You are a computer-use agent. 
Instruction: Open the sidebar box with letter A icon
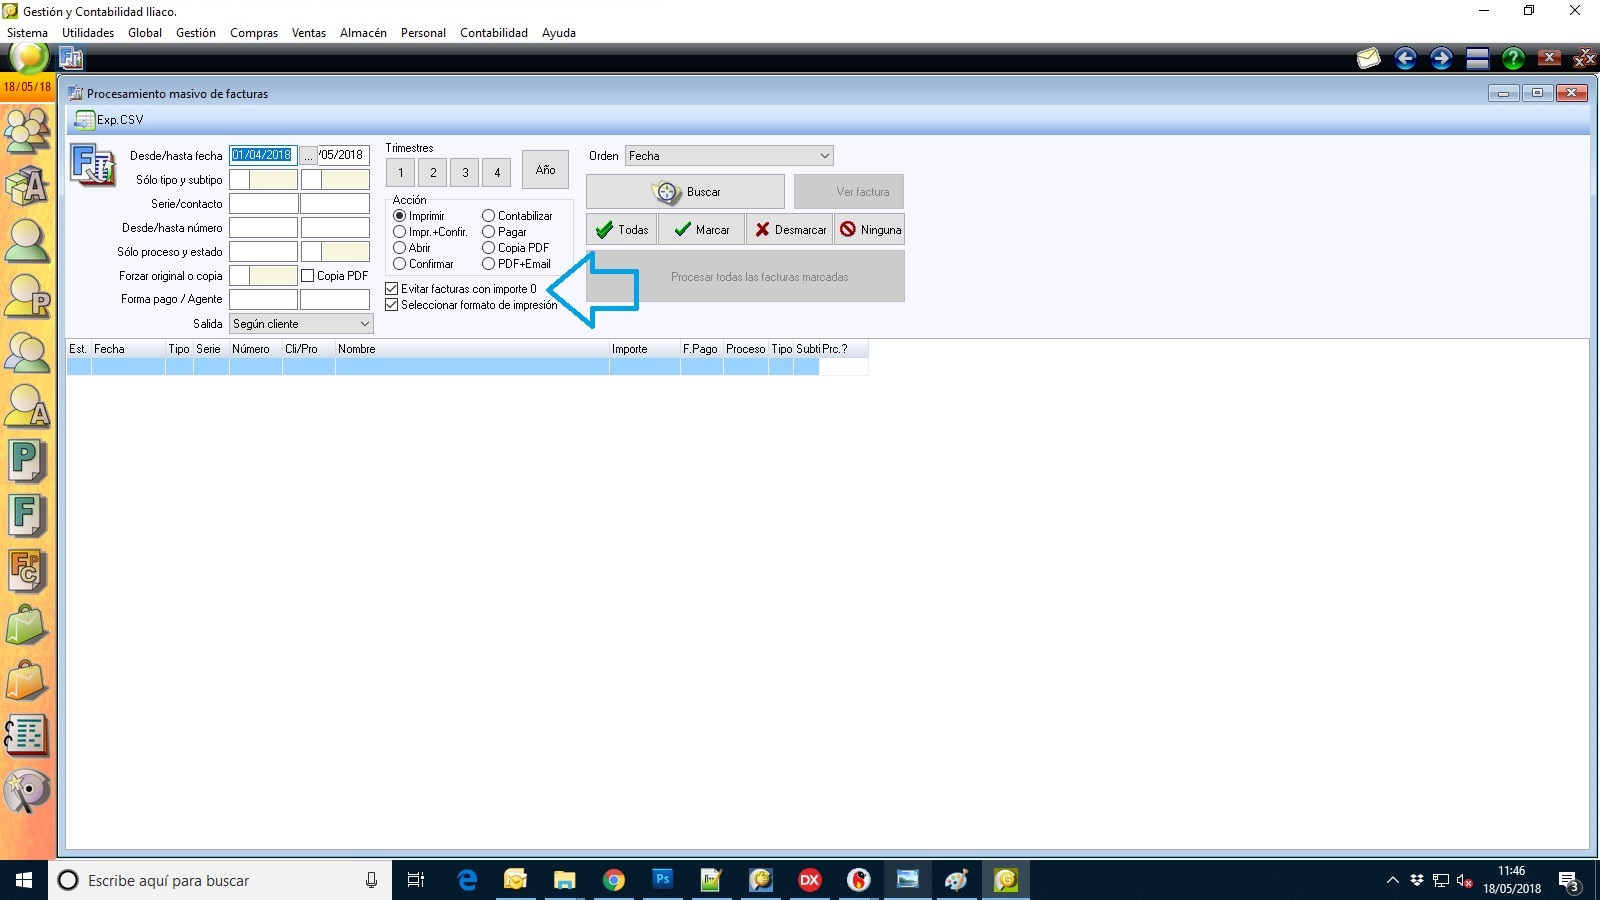(x=27, y=185)
